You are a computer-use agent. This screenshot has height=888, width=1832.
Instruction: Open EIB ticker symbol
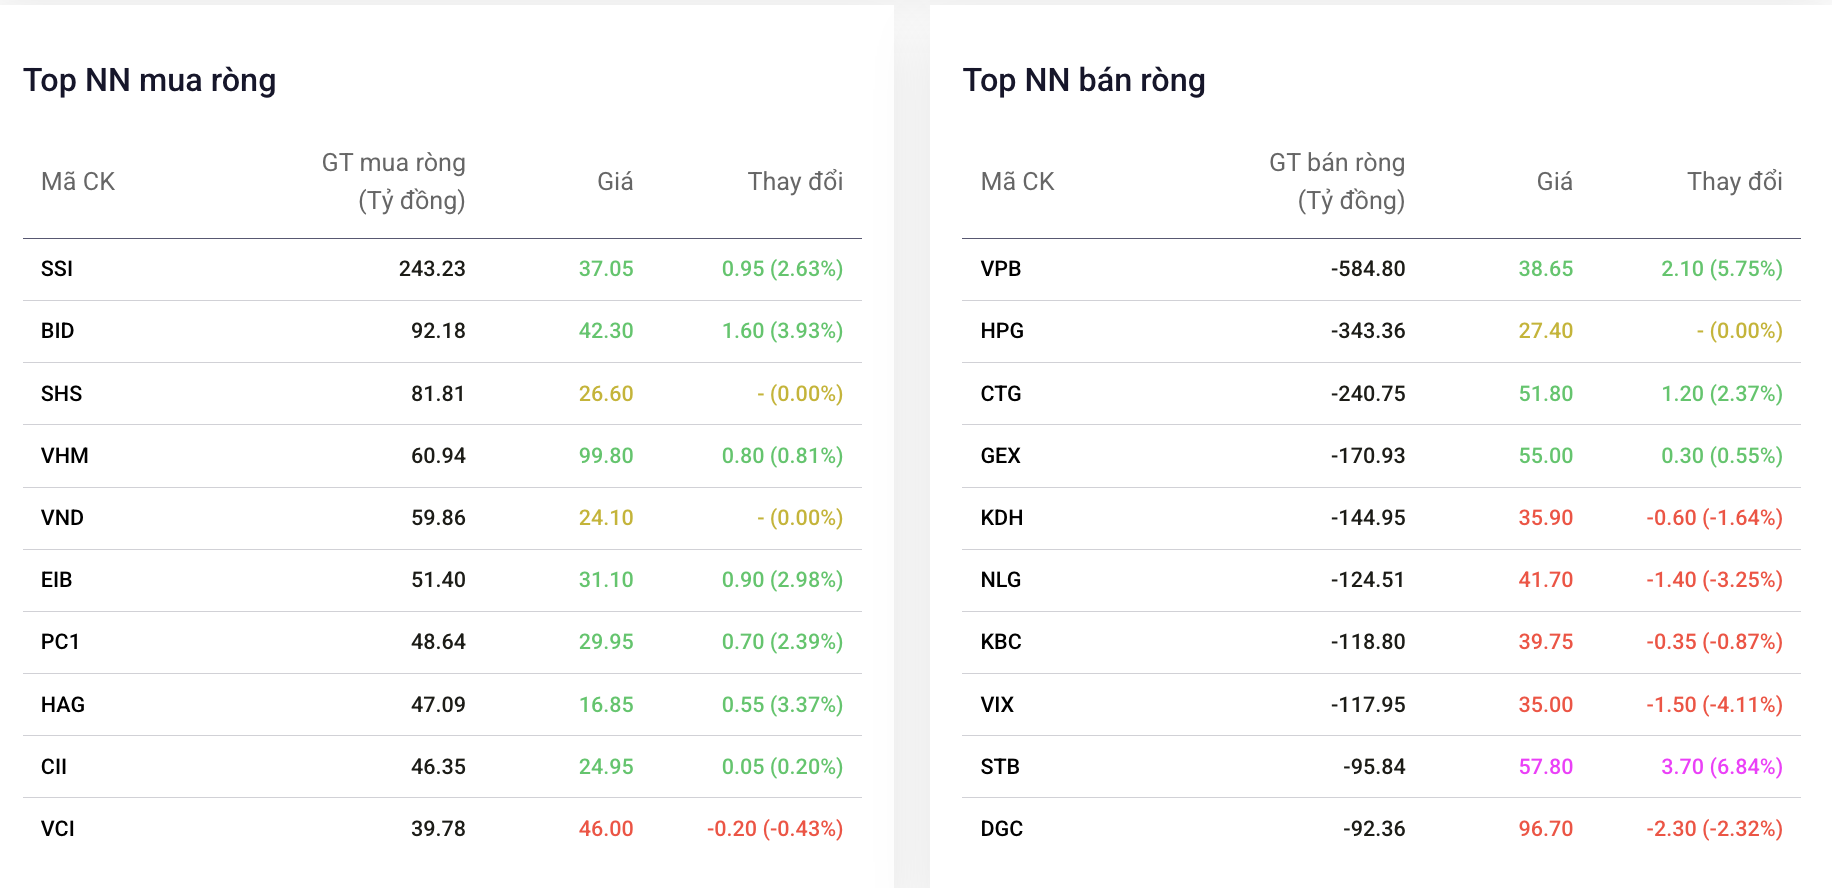[57, 580]
